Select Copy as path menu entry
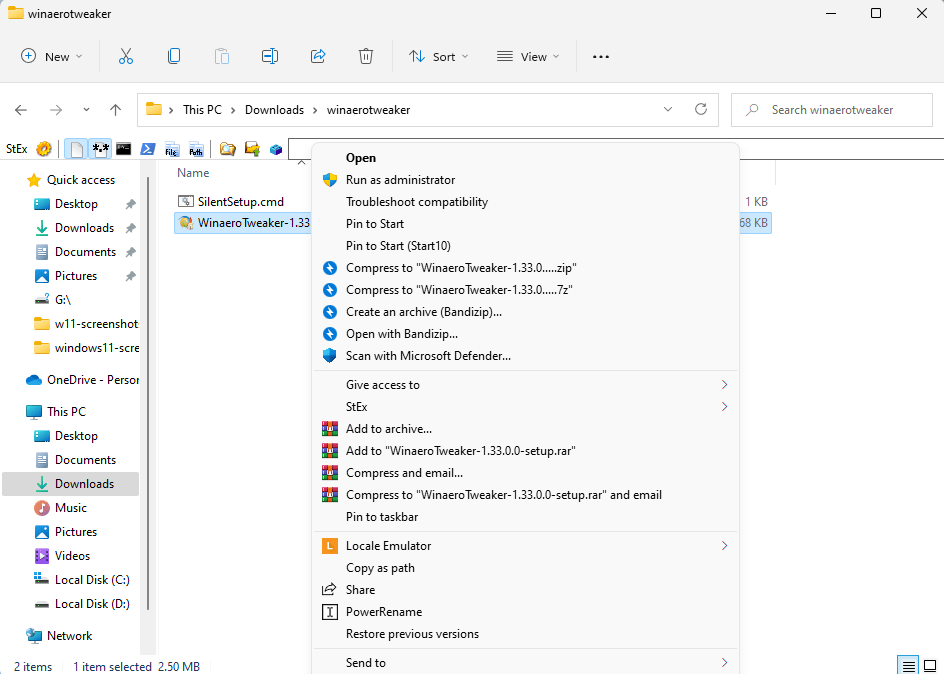The height and width of the screenshot is (674, 944). (x=380, y=568)
